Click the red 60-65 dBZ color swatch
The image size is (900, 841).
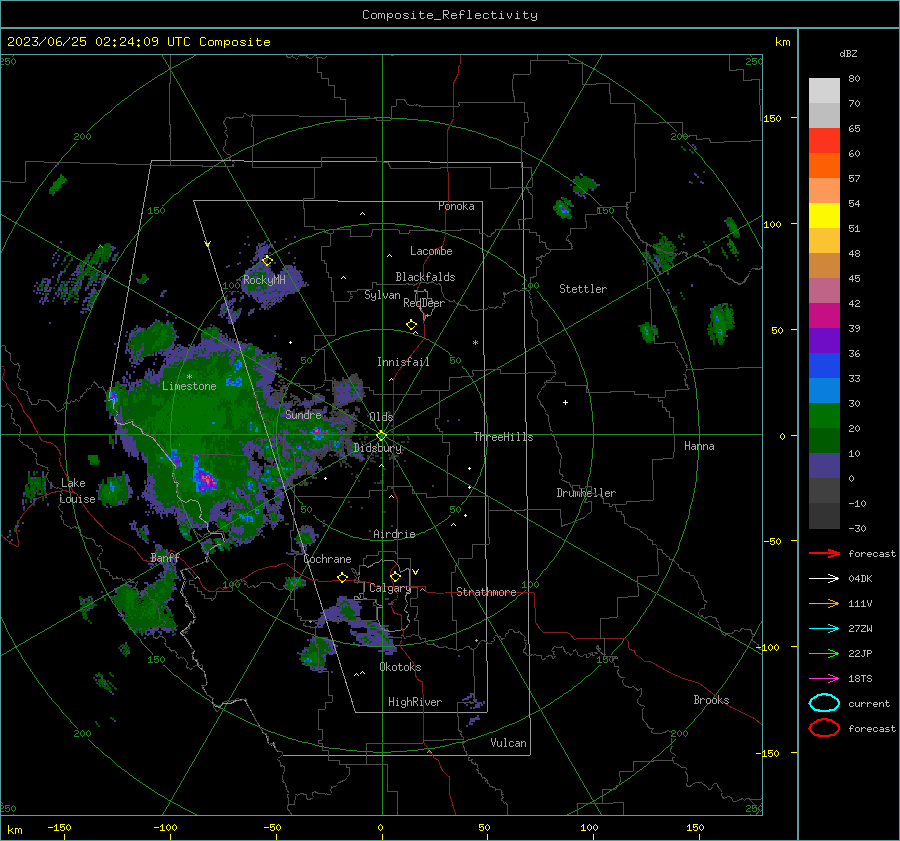click(x=824, y=141)
